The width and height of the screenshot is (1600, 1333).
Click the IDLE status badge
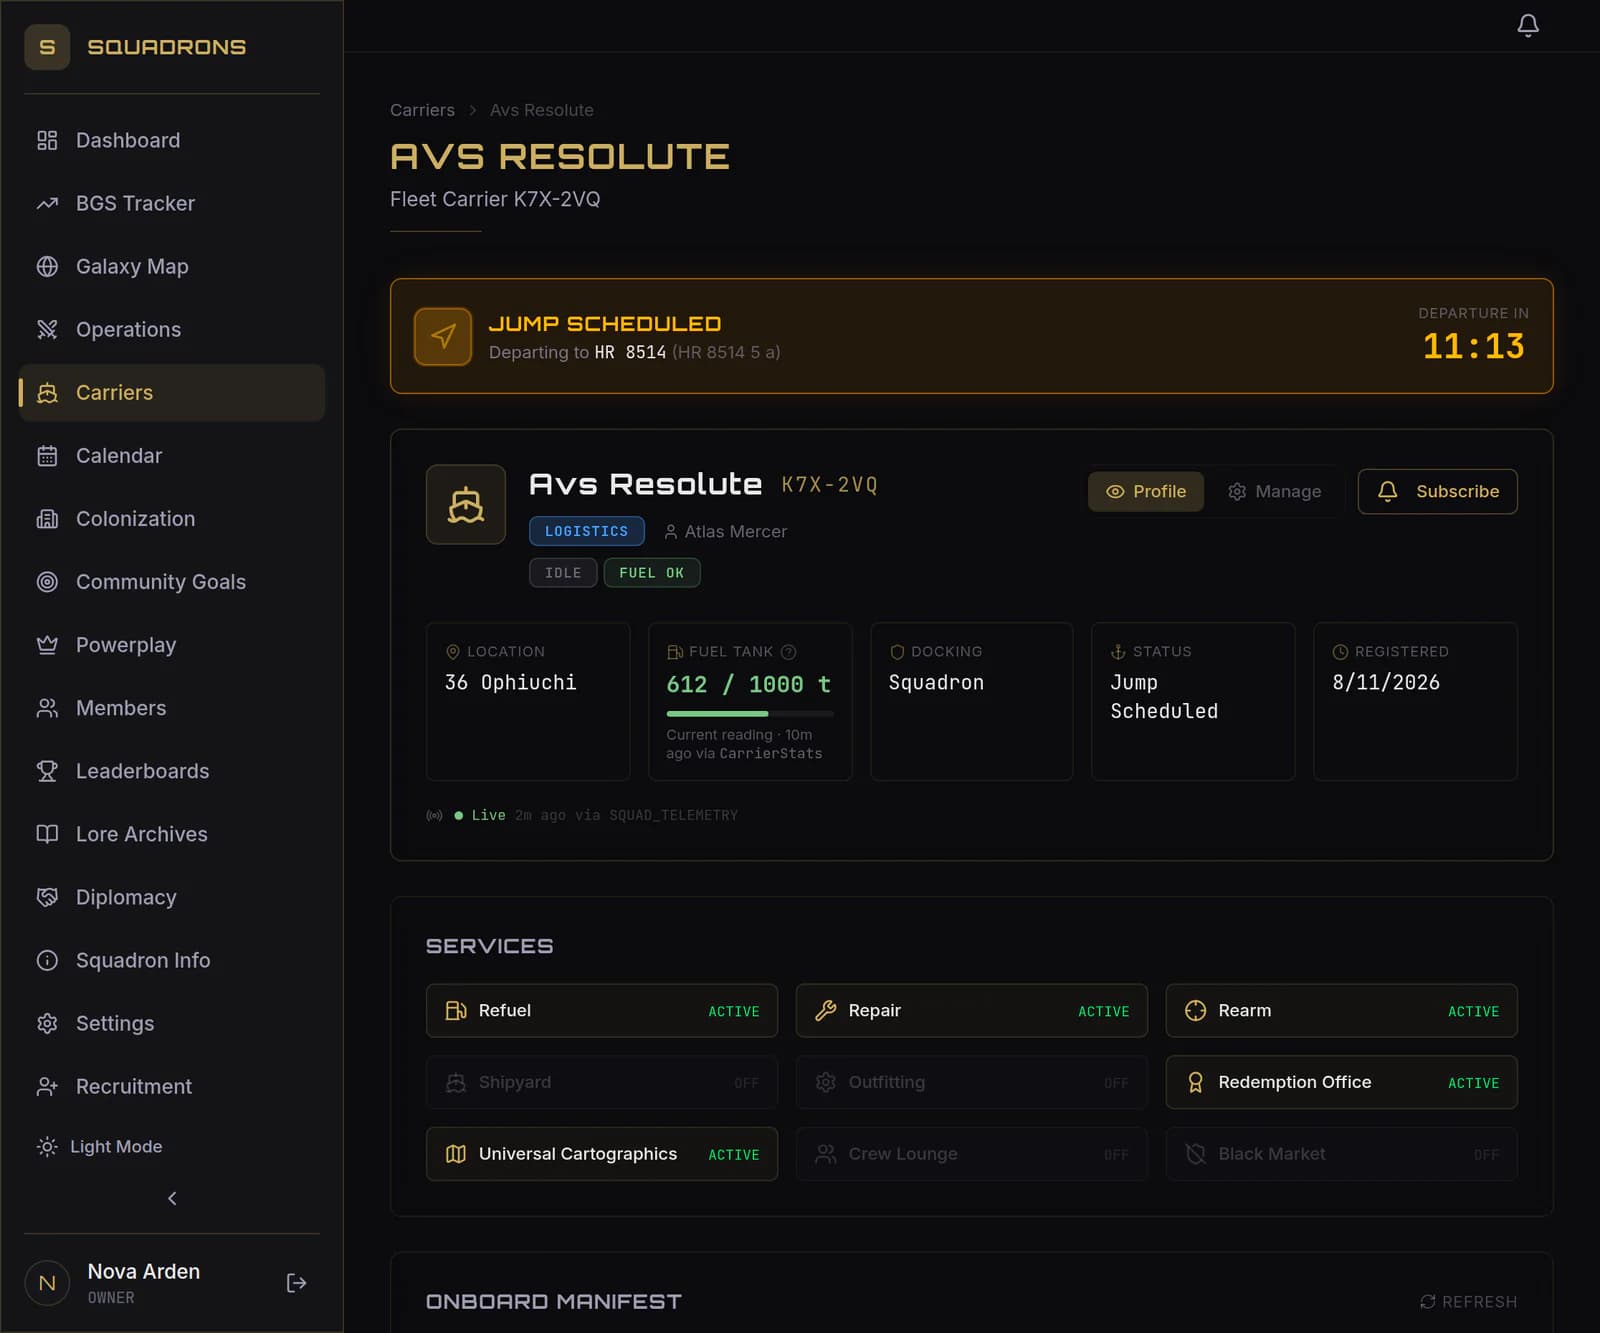pos(563,573)
